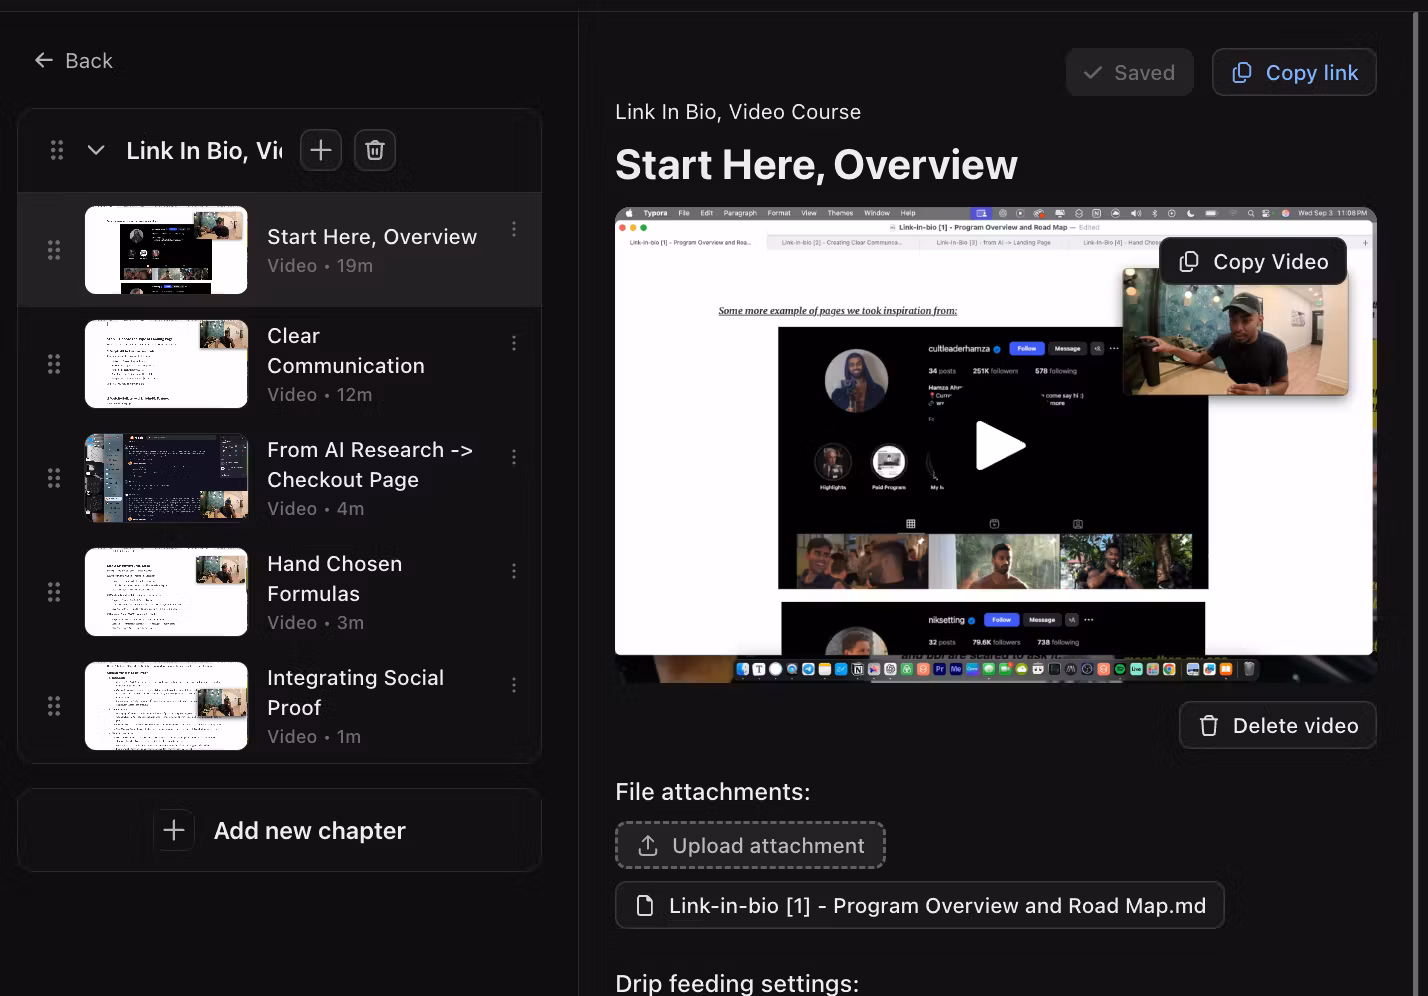Click the plus icon beside the chapter title
This screenshot has height=996, width=1428.
pyautogui.click(x=320, y=150)
